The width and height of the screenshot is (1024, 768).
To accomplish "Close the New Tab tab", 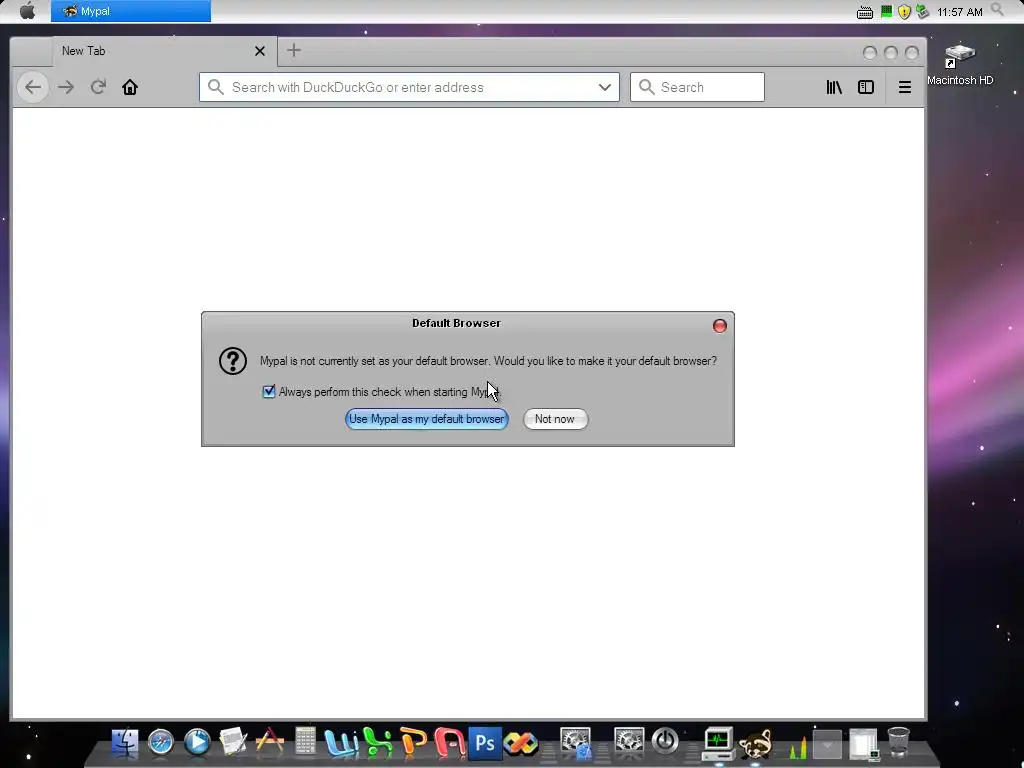I will (260, 51).
